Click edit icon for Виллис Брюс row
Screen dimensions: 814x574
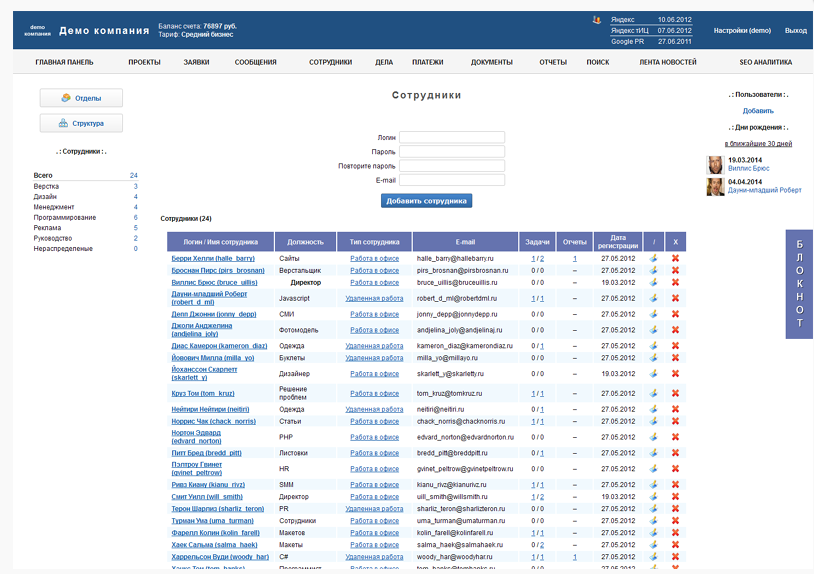[654, 282]
